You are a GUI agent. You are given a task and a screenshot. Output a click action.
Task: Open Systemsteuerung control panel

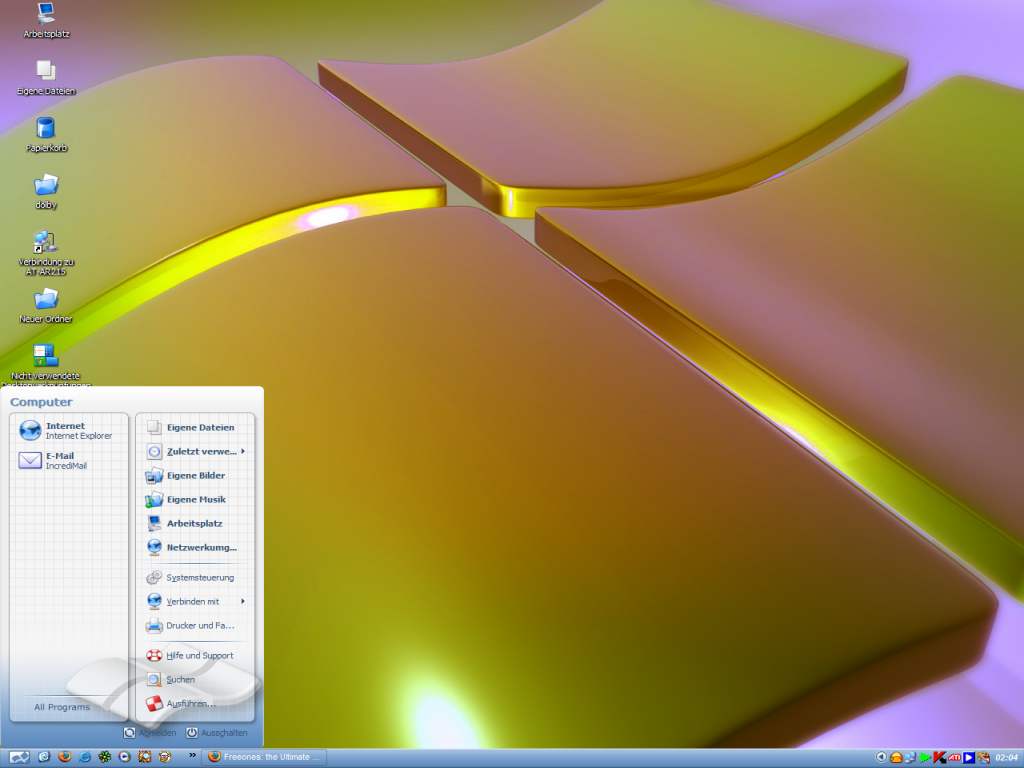coord(195,577)
